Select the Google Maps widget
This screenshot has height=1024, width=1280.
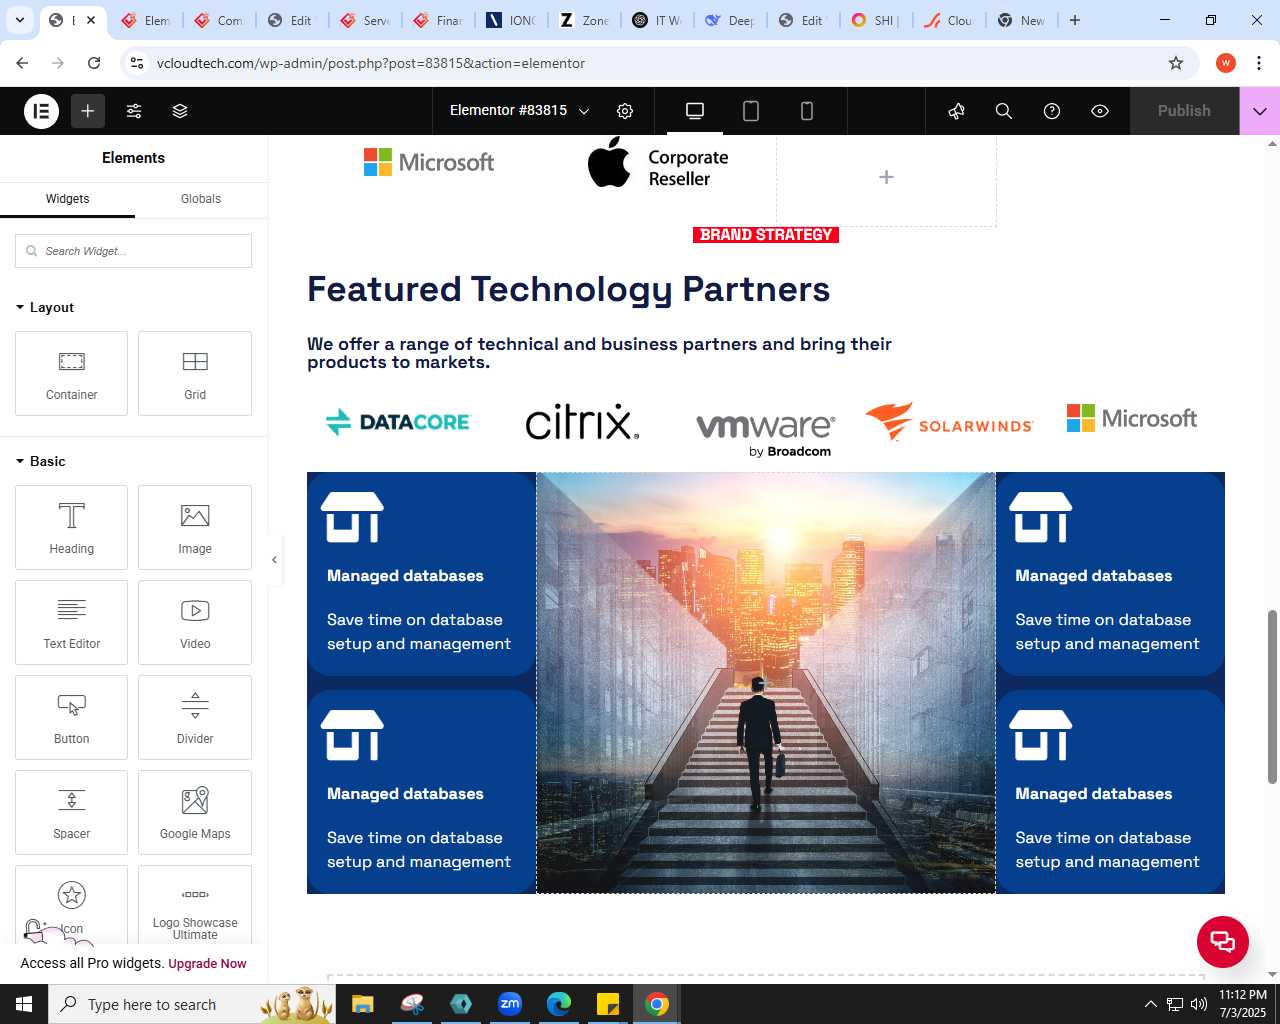(195, 812)
